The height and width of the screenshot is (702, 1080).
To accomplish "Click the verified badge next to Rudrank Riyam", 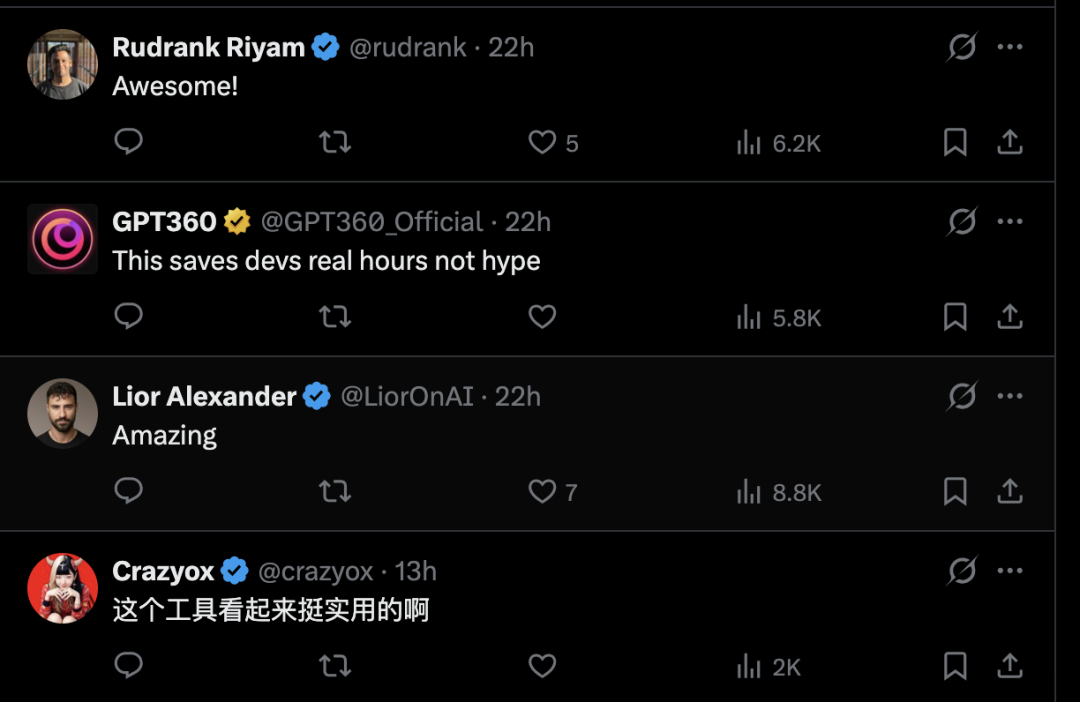I will [x=322, y=46].
